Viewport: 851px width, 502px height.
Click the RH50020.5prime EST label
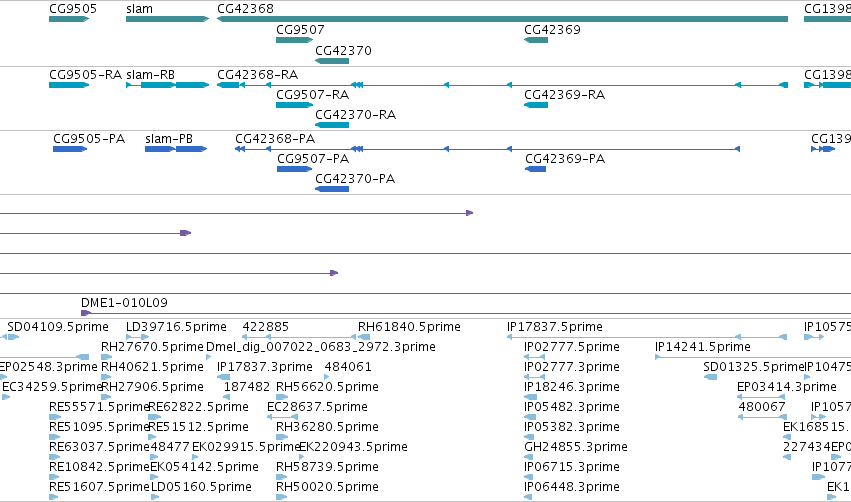pyautogui.click(x=327, y=487)
